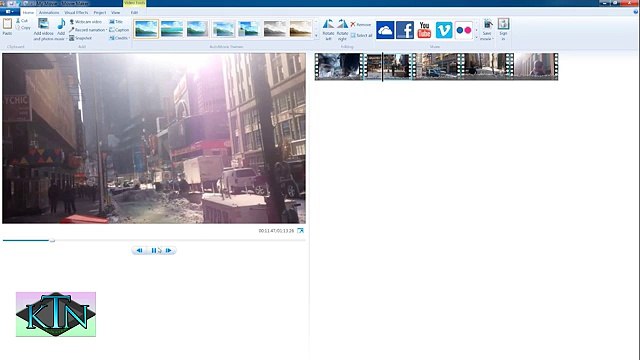Go to previous frame
The image size is (640, 360).
pos(139,250)
